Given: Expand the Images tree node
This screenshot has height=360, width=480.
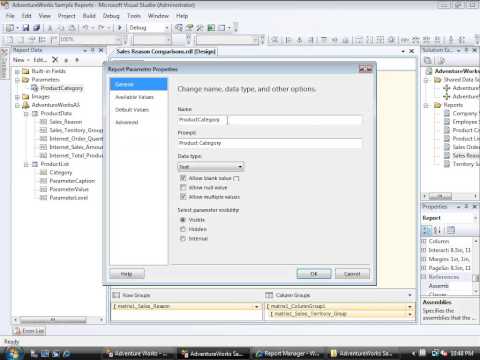Looking at the screenshot, I should click(x=17, y=97).
